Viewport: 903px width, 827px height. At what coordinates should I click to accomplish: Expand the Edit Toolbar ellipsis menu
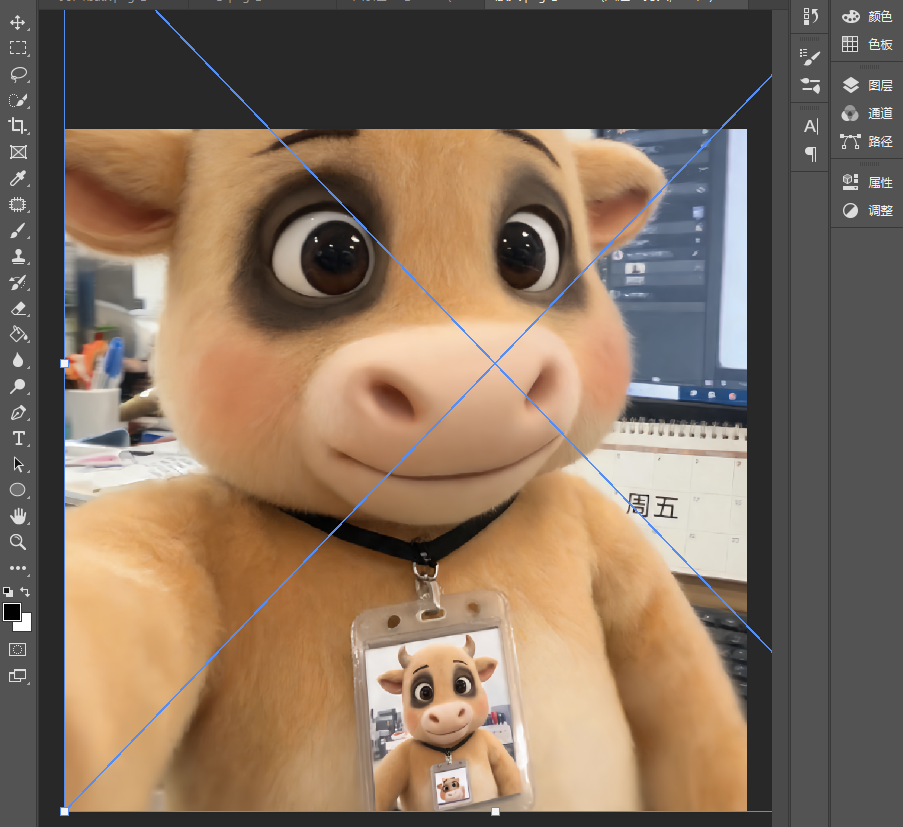pos(18,568)
